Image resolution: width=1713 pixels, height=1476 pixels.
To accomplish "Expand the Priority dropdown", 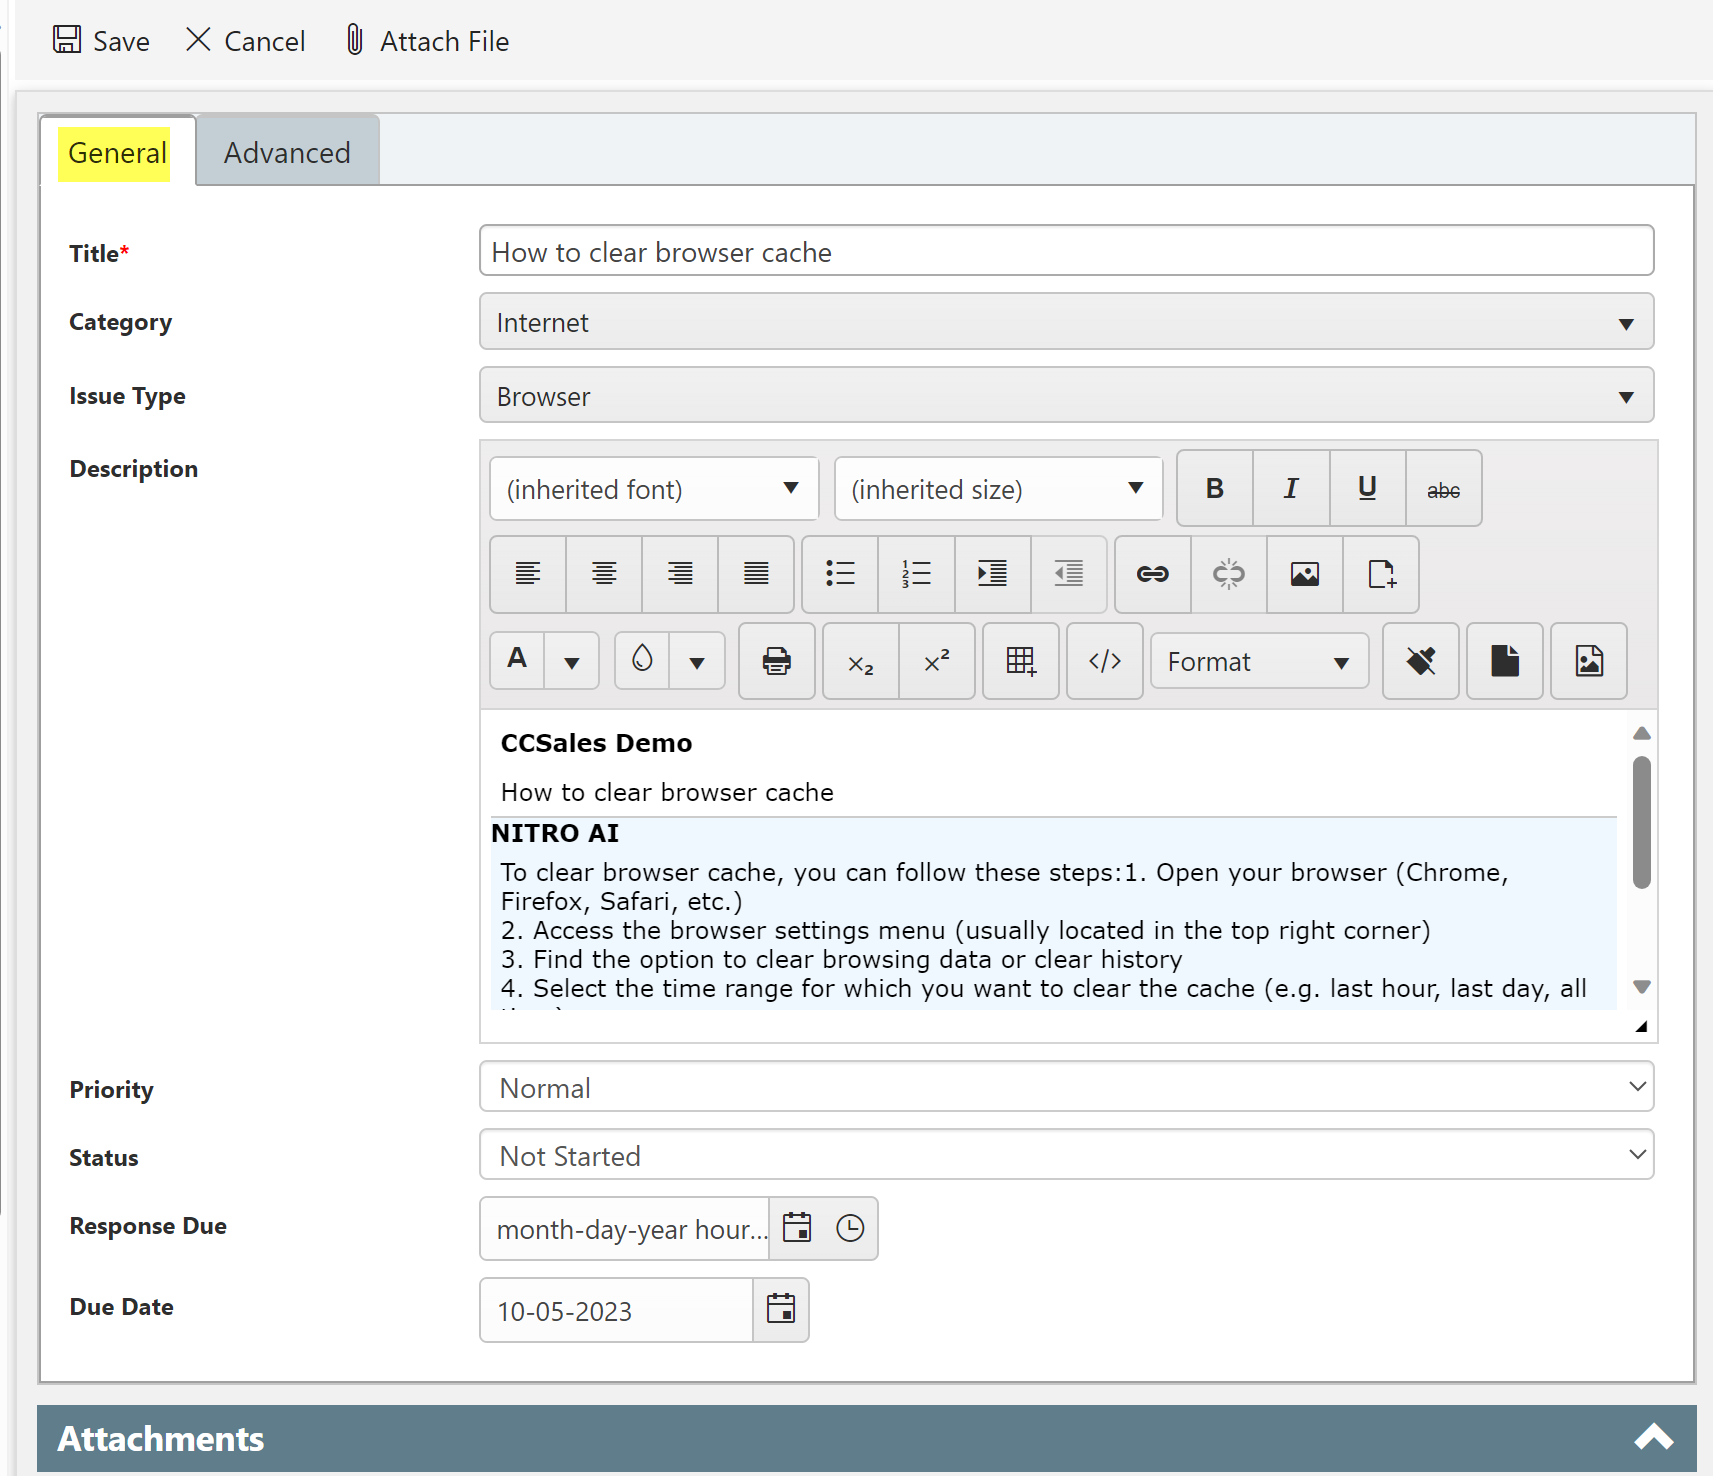I will (x=1066, y=1087).
